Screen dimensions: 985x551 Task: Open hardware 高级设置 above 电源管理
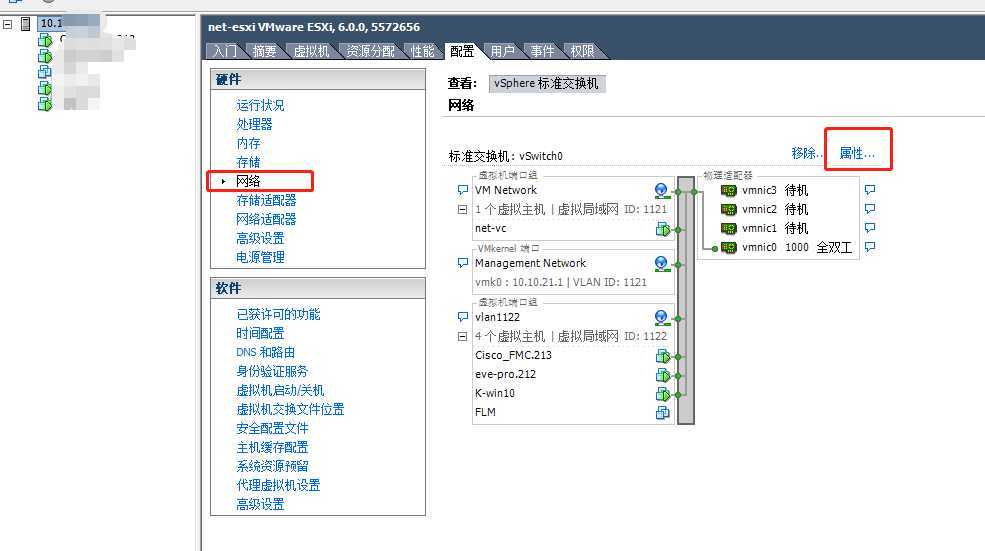click(x=260, y=238)
